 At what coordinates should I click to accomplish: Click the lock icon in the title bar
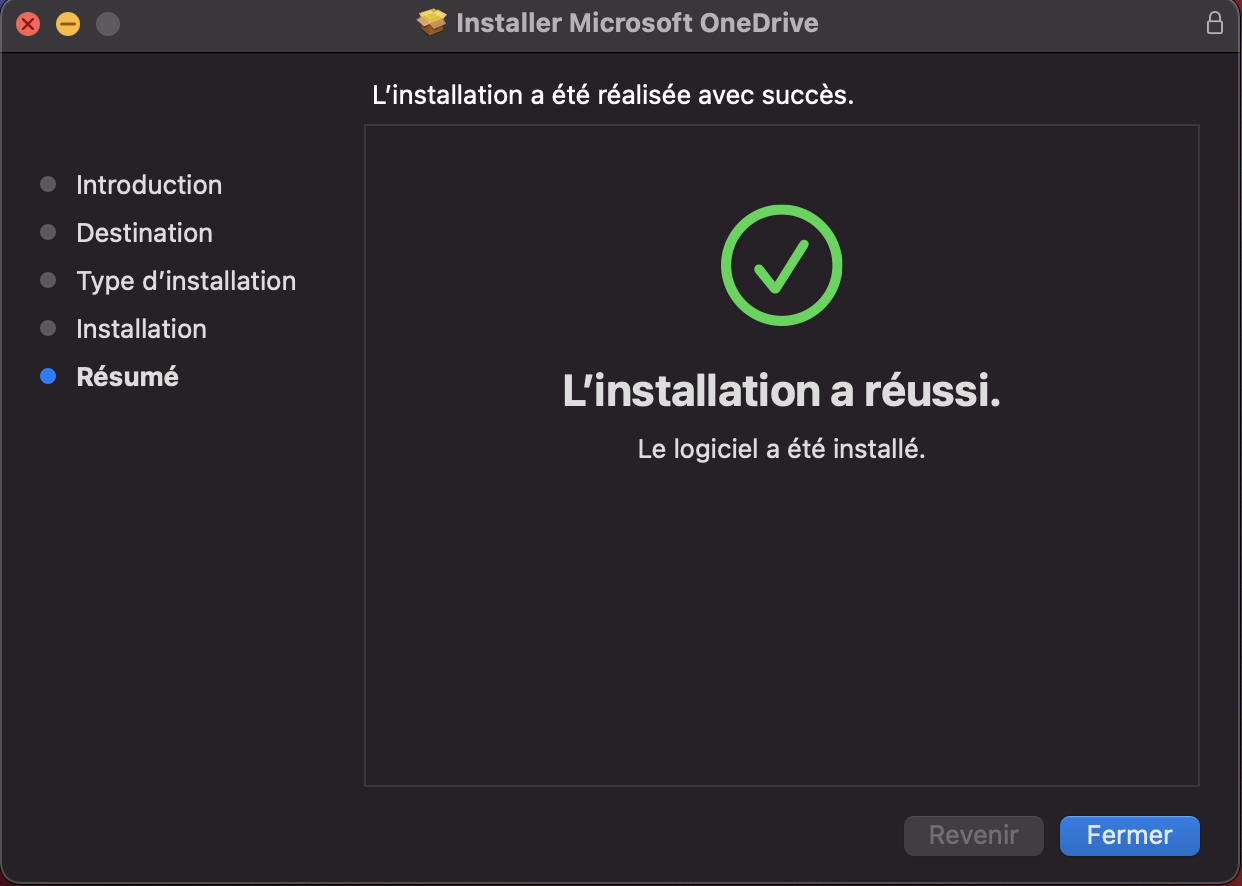[x=1215, y=23]
